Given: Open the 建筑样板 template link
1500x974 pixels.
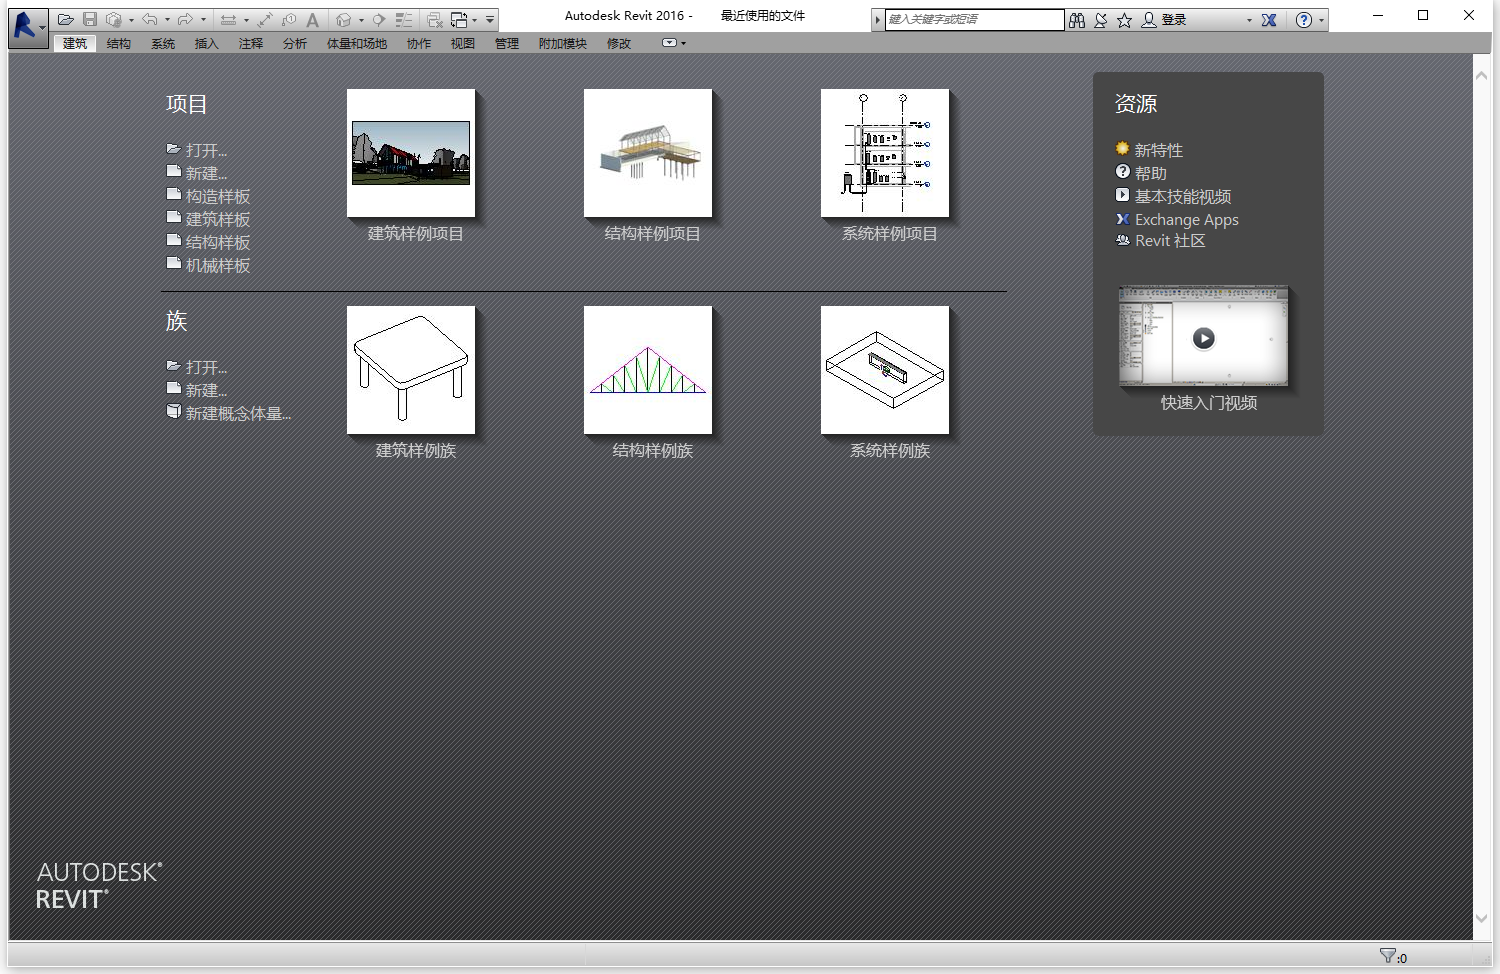Looking at the screenshot, I should pos(218,219).
